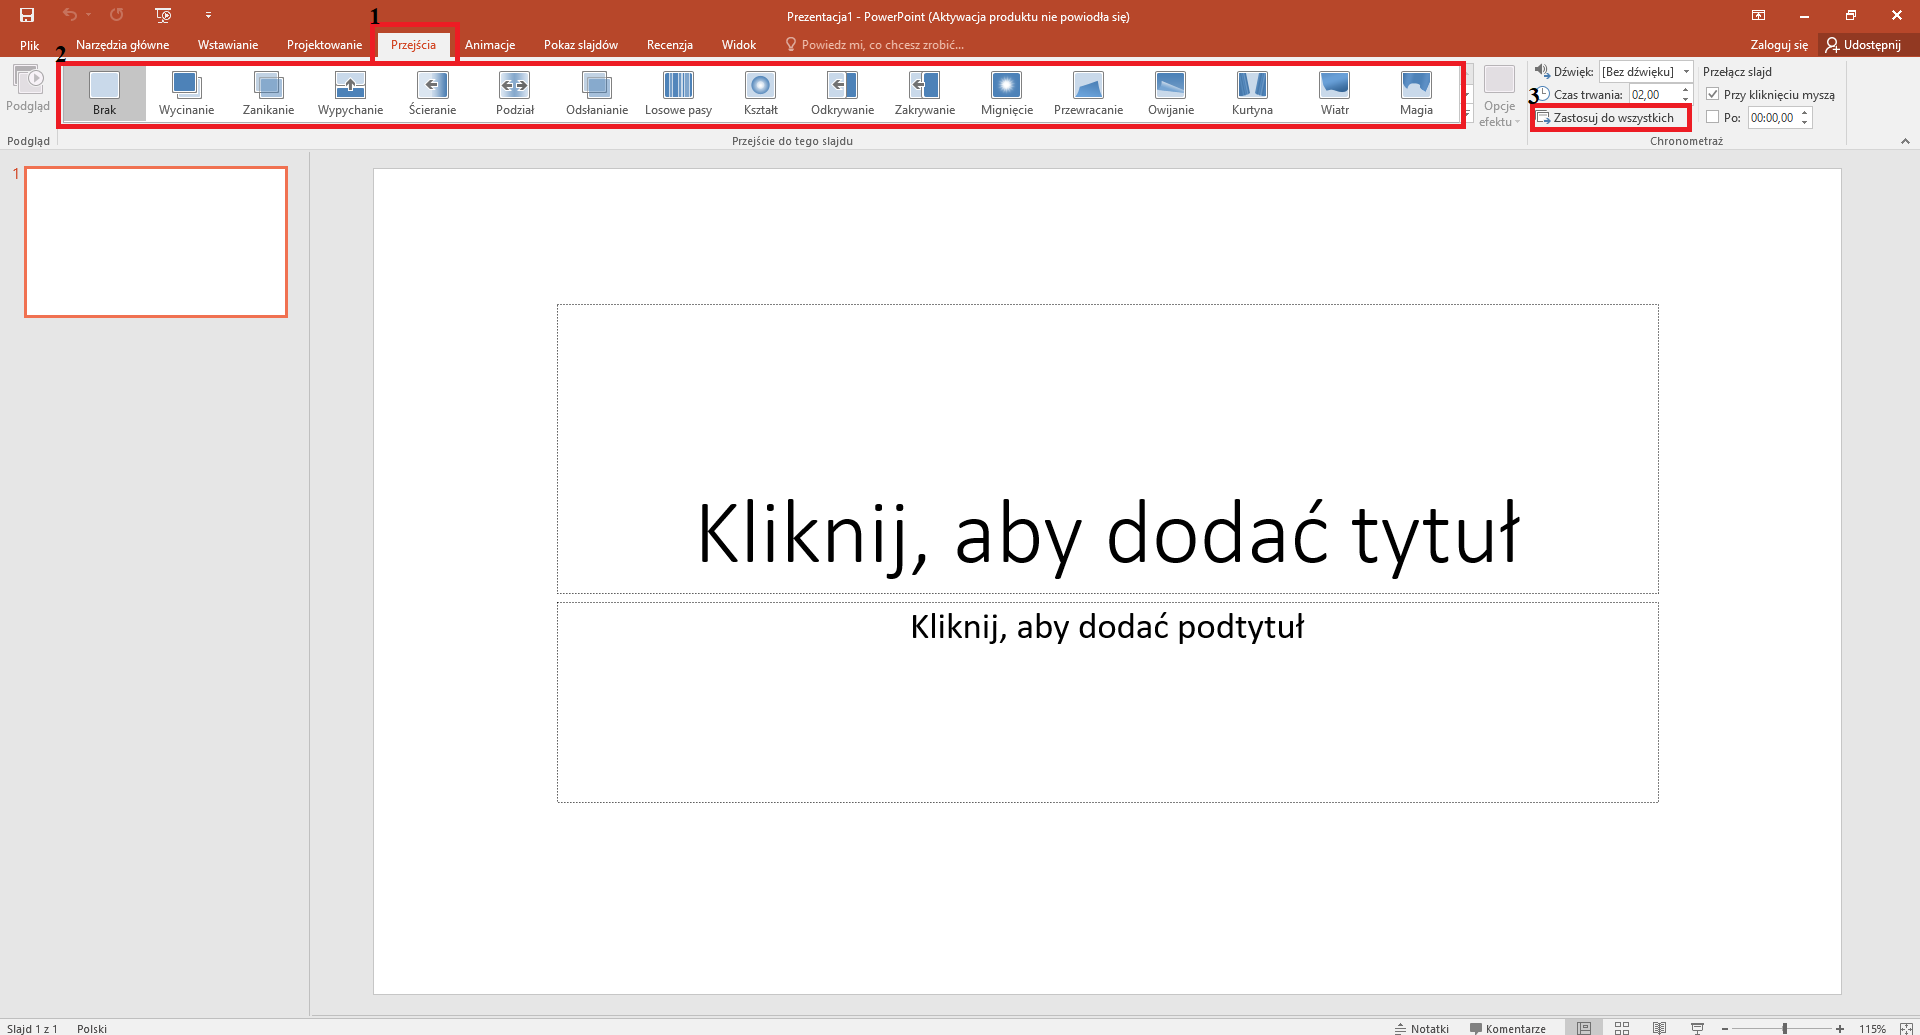
Task: Open the Animacje tab
Action: (x=490, y=45)
